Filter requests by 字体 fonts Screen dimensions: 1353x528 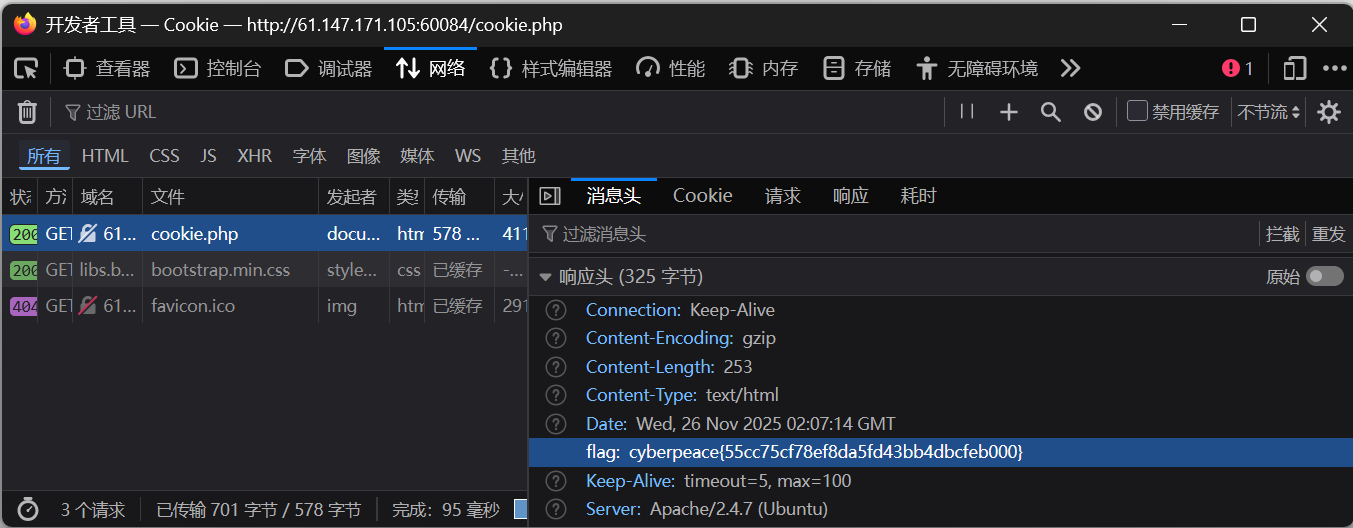309,156
